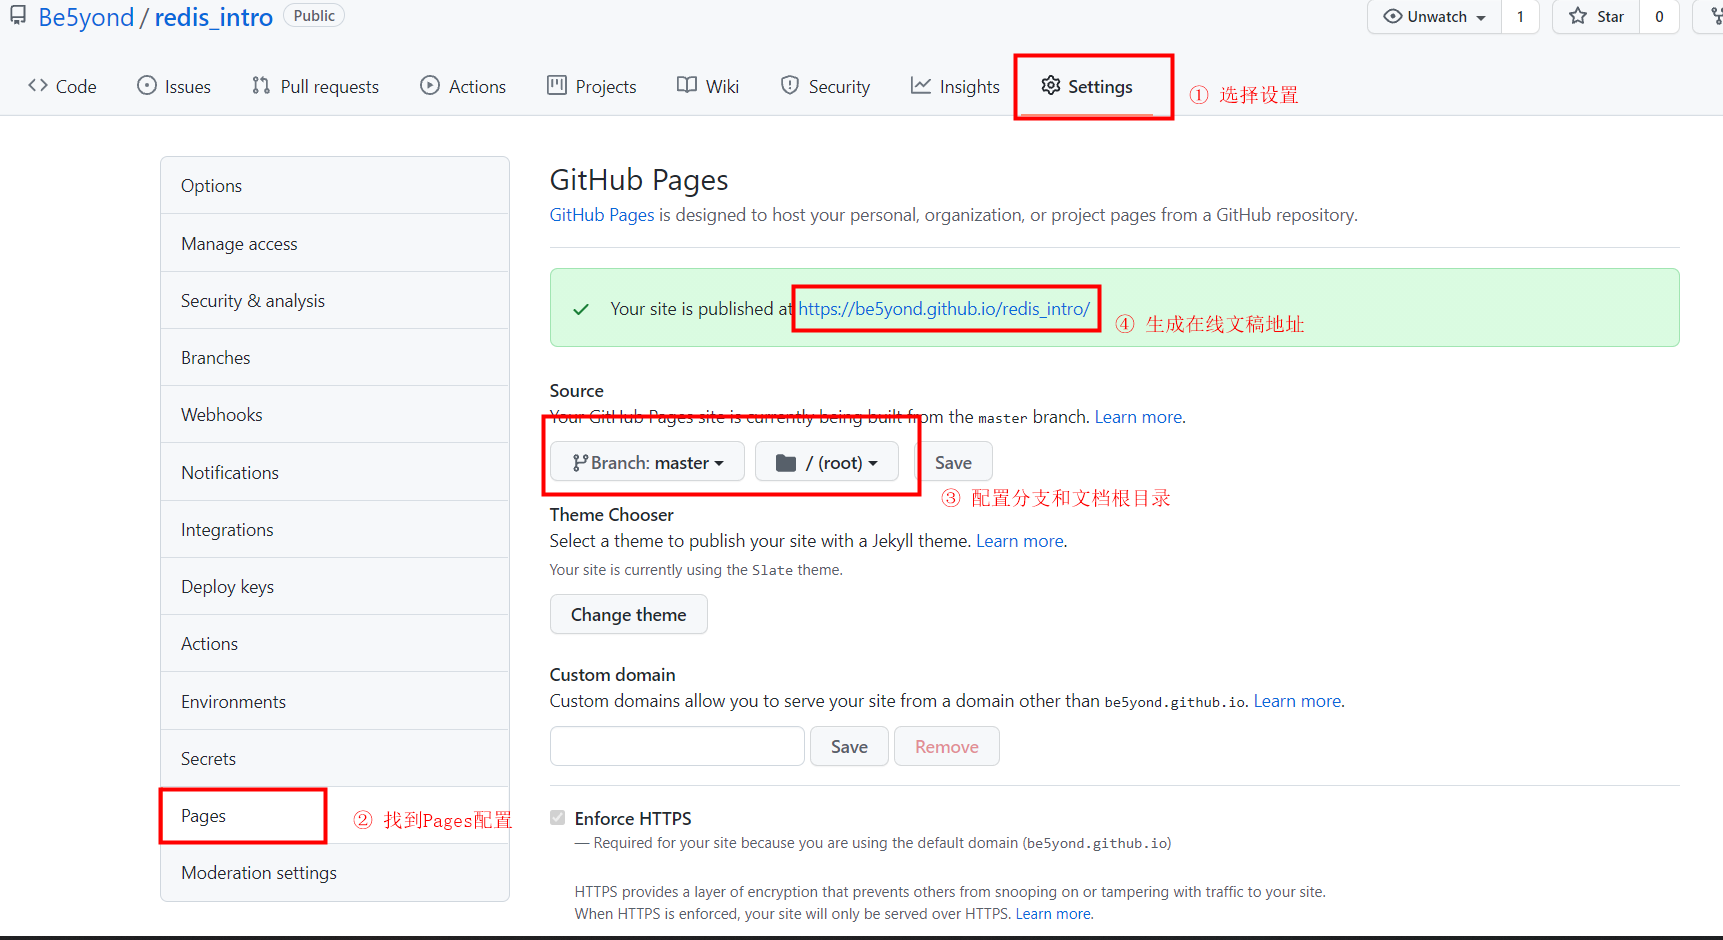
Task: Open the Branch: master dropdown
Action: (x=646, y=461)
